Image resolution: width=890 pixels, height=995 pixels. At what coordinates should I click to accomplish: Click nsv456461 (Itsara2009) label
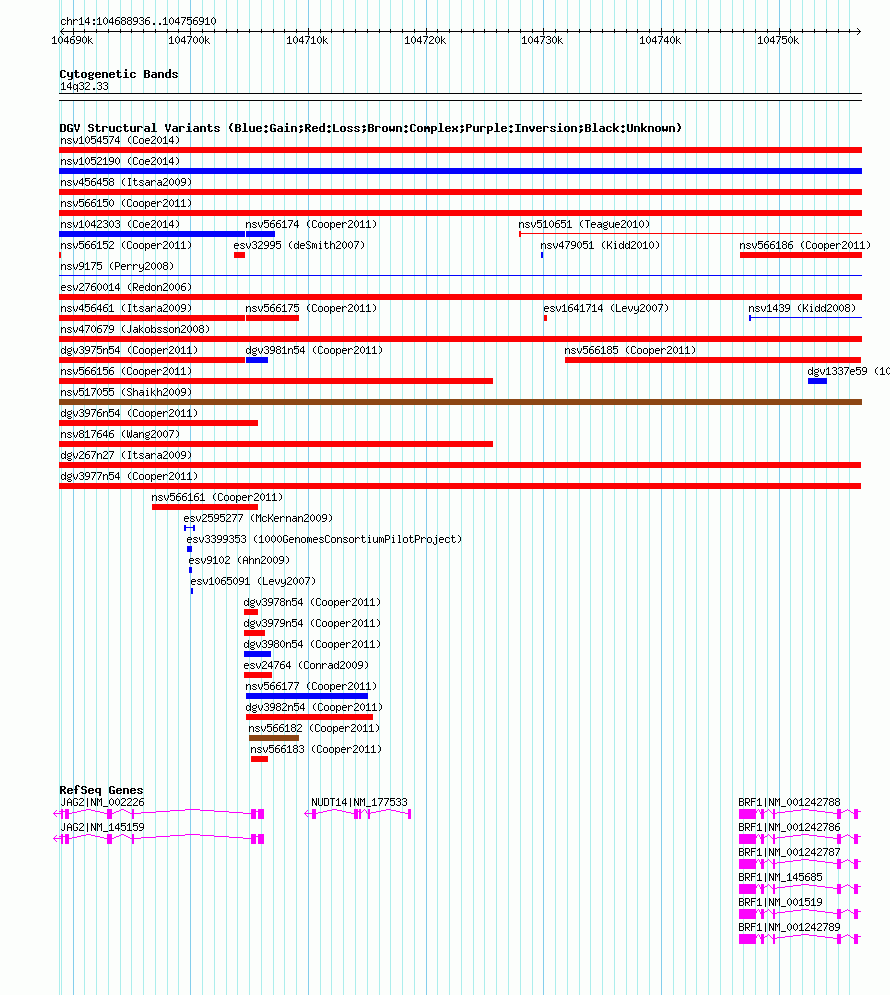pos(126,308)
